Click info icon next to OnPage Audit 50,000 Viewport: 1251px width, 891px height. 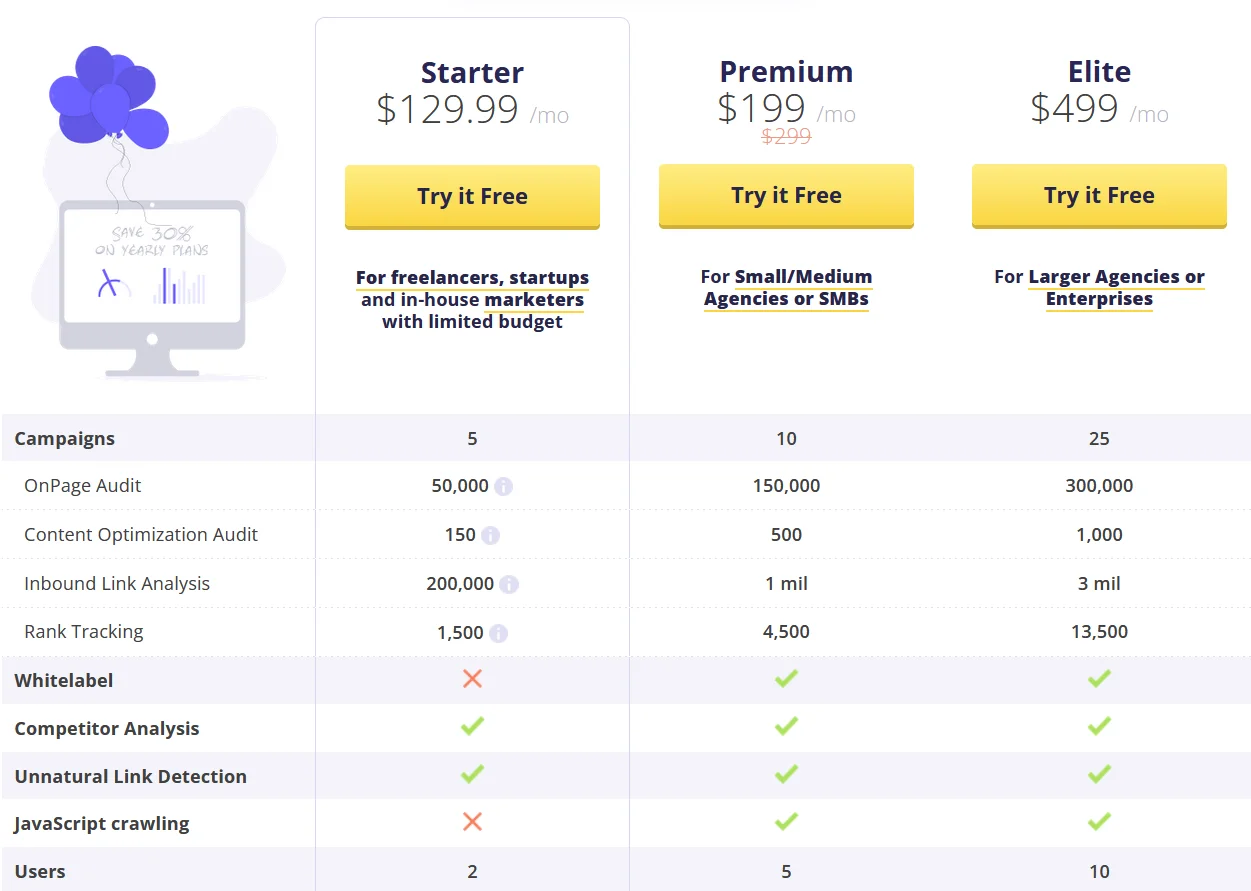click(503, 487)
